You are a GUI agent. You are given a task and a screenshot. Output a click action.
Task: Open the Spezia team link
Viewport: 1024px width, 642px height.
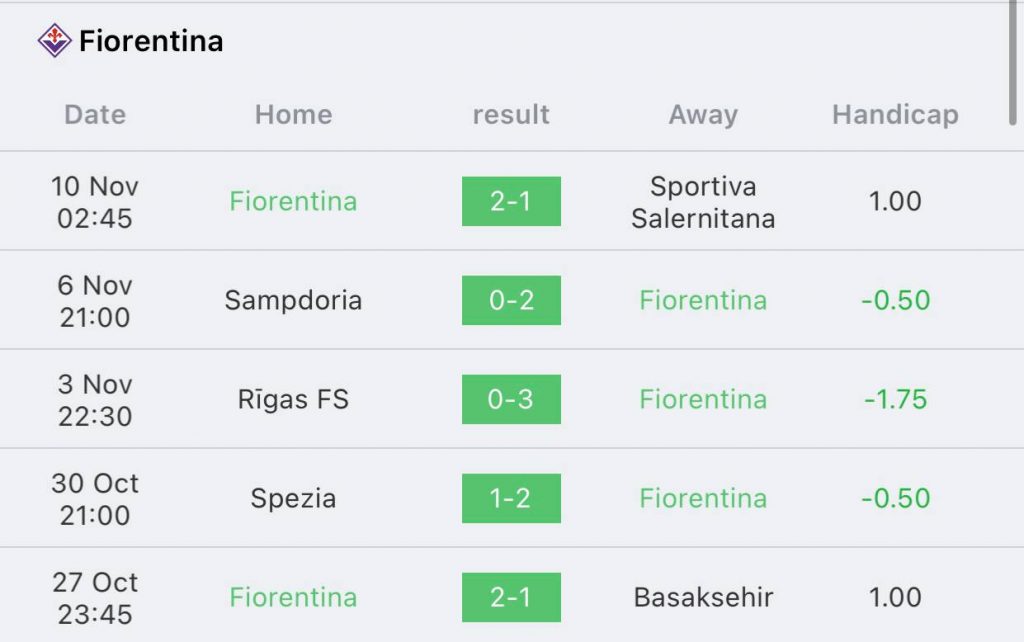point(293,498)
